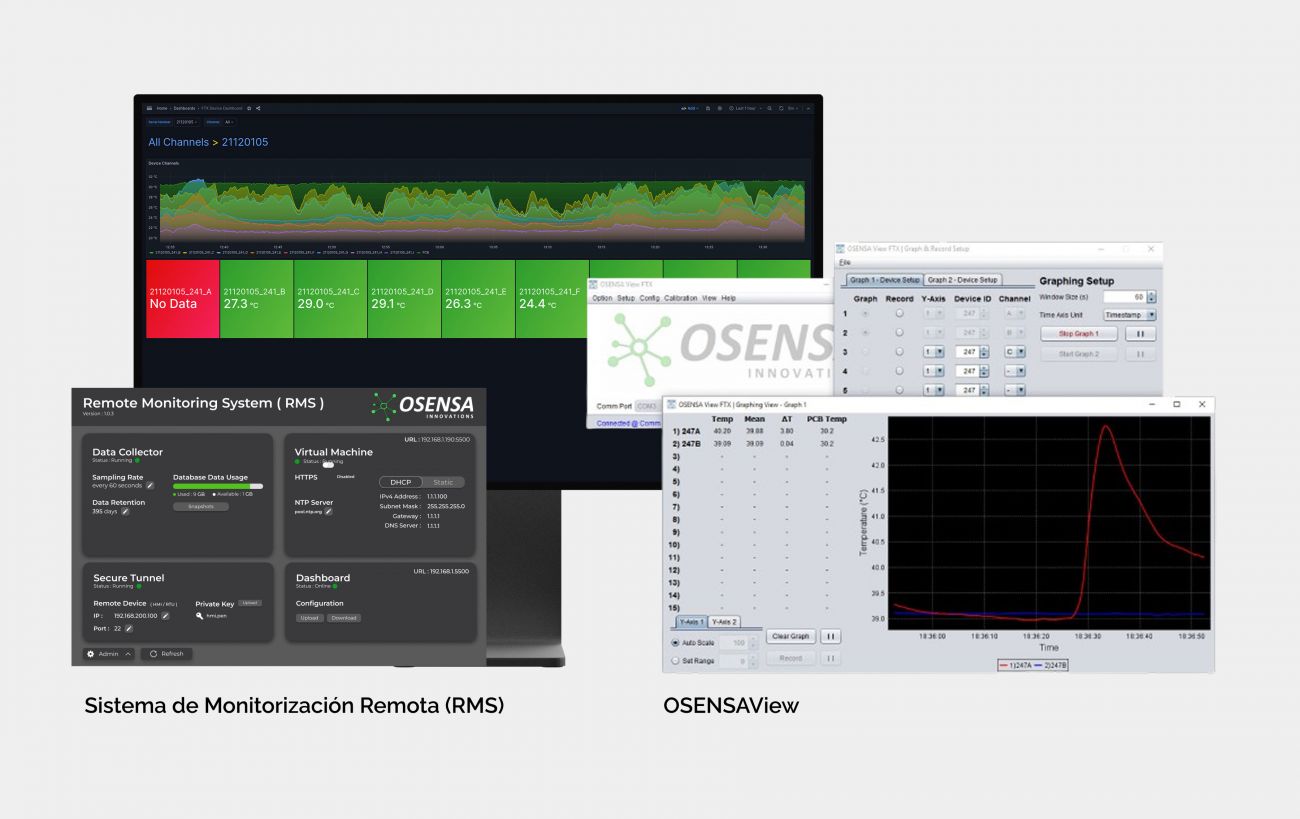
Task: Toggle the Record radio for row 4
Action: pyautogui.click(x=899, y=371)
